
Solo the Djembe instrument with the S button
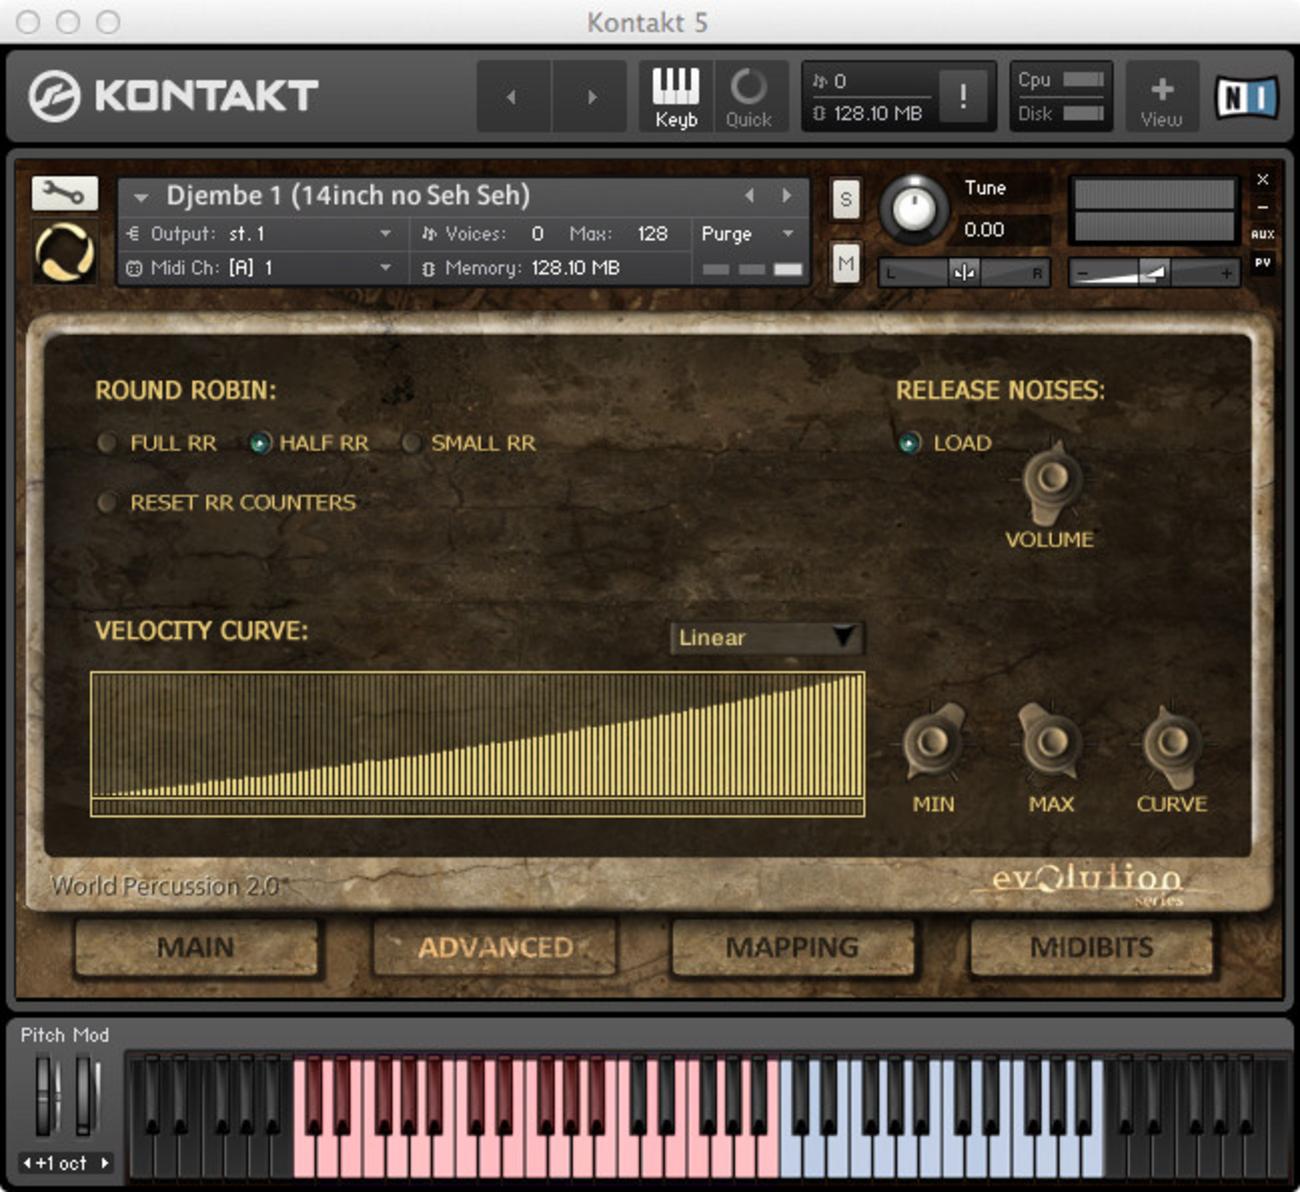coord(845,200)
